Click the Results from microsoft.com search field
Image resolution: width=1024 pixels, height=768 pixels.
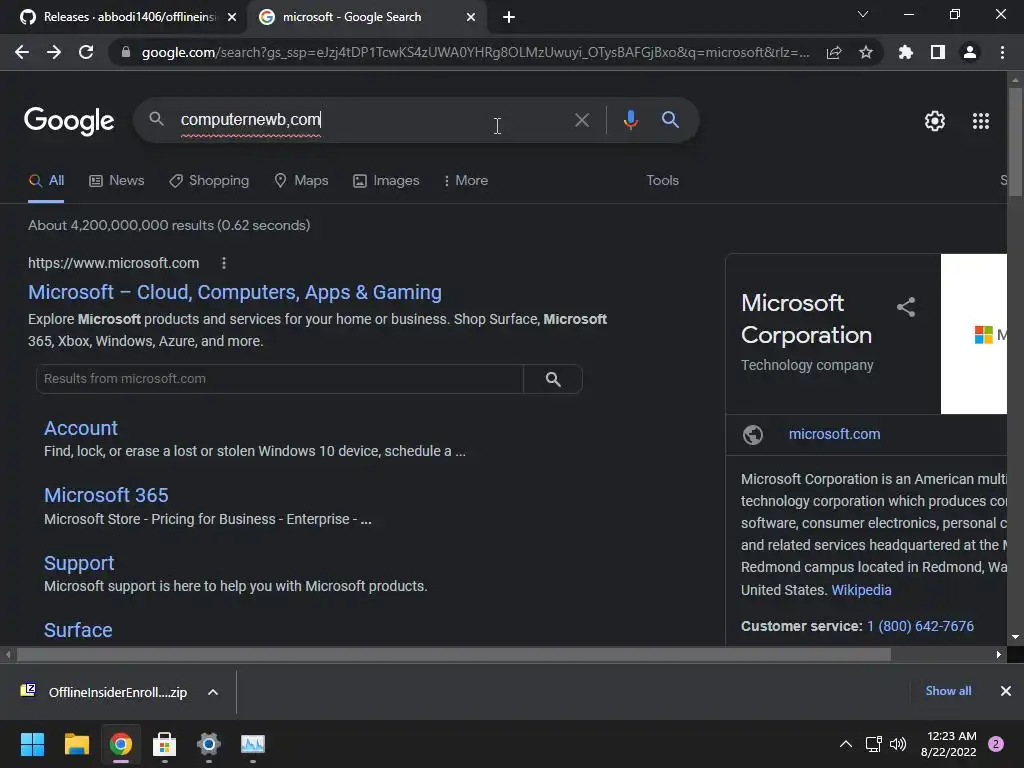pos(280,379)
